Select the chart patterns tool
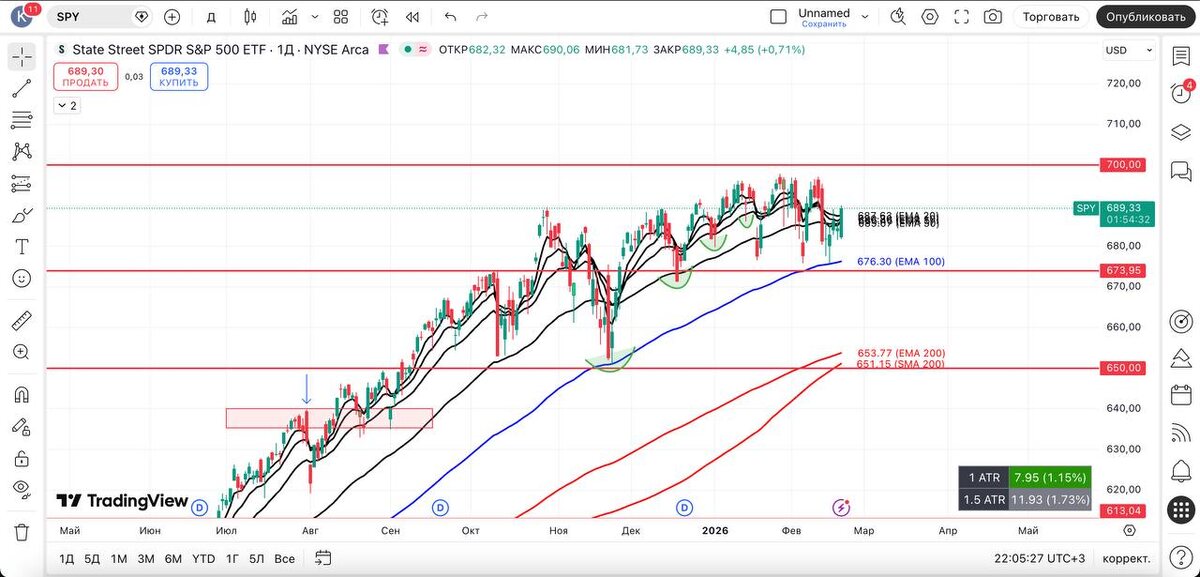This screenshot has width=1200, height=577. [21, 152]
